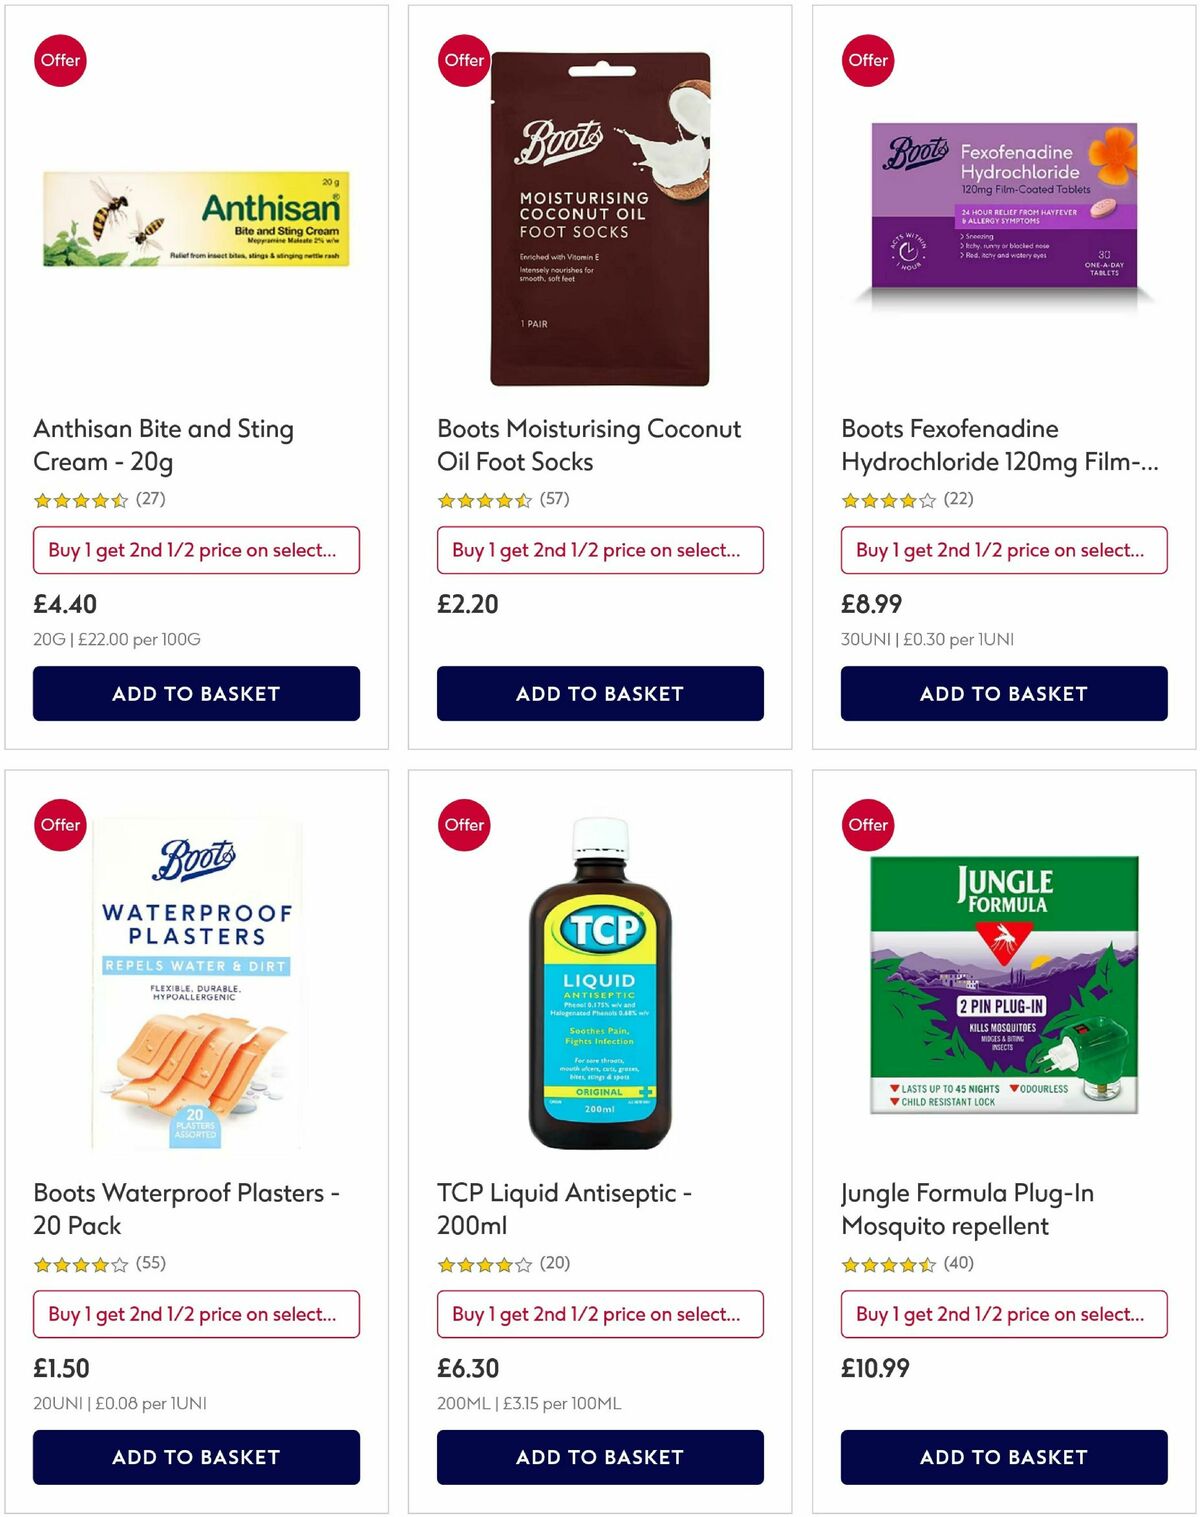Add Anthisan Bite and Sting Cream to basket
Viewport: 1200px width, 1517px height.
(196, 693)
